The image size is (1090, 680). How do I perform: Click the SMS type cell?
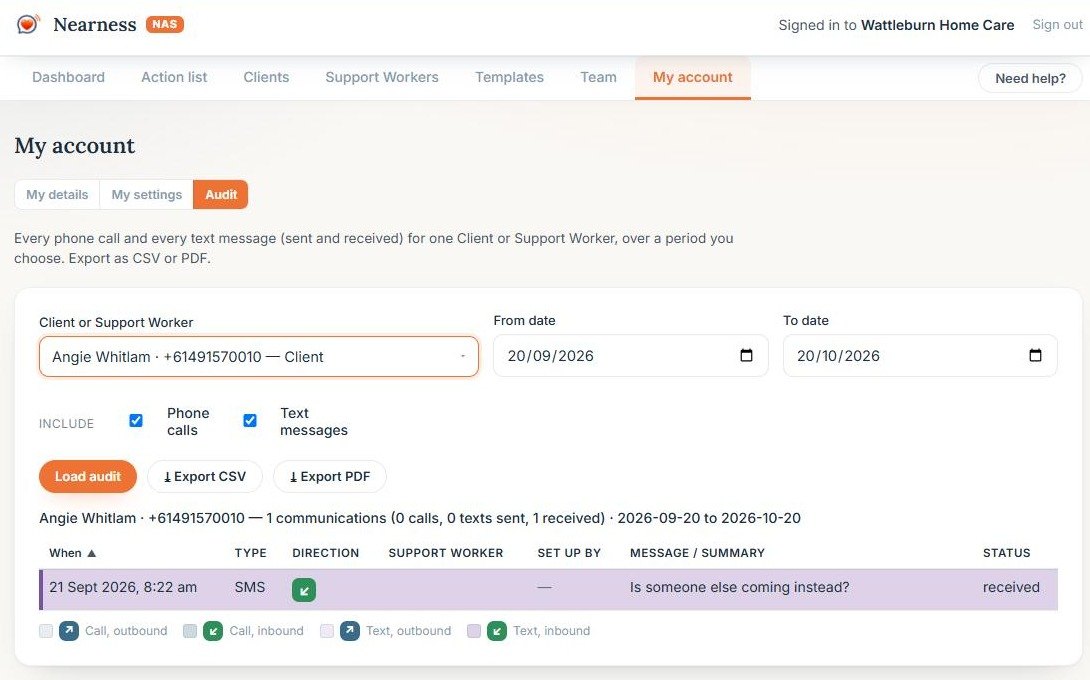coord(250,587)
